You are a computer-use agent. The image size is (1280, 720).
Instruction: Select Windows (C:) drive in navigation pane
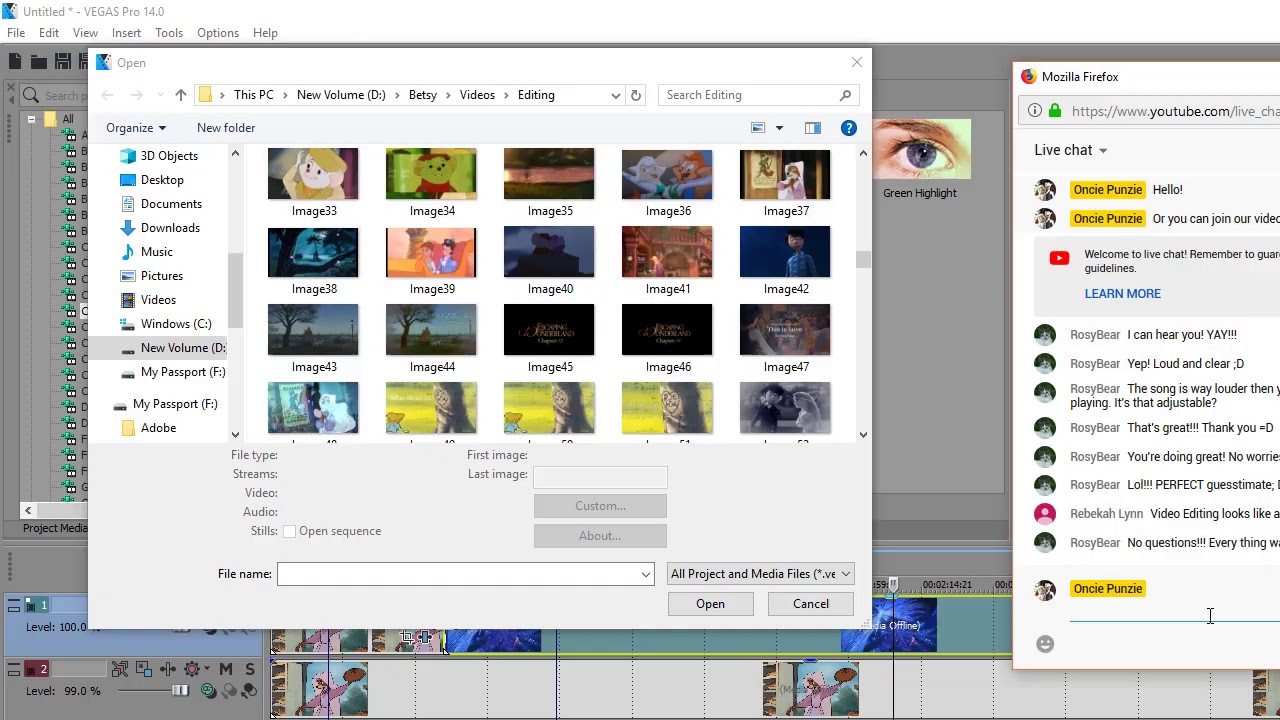pyautogui.click(x=176, y=324)
